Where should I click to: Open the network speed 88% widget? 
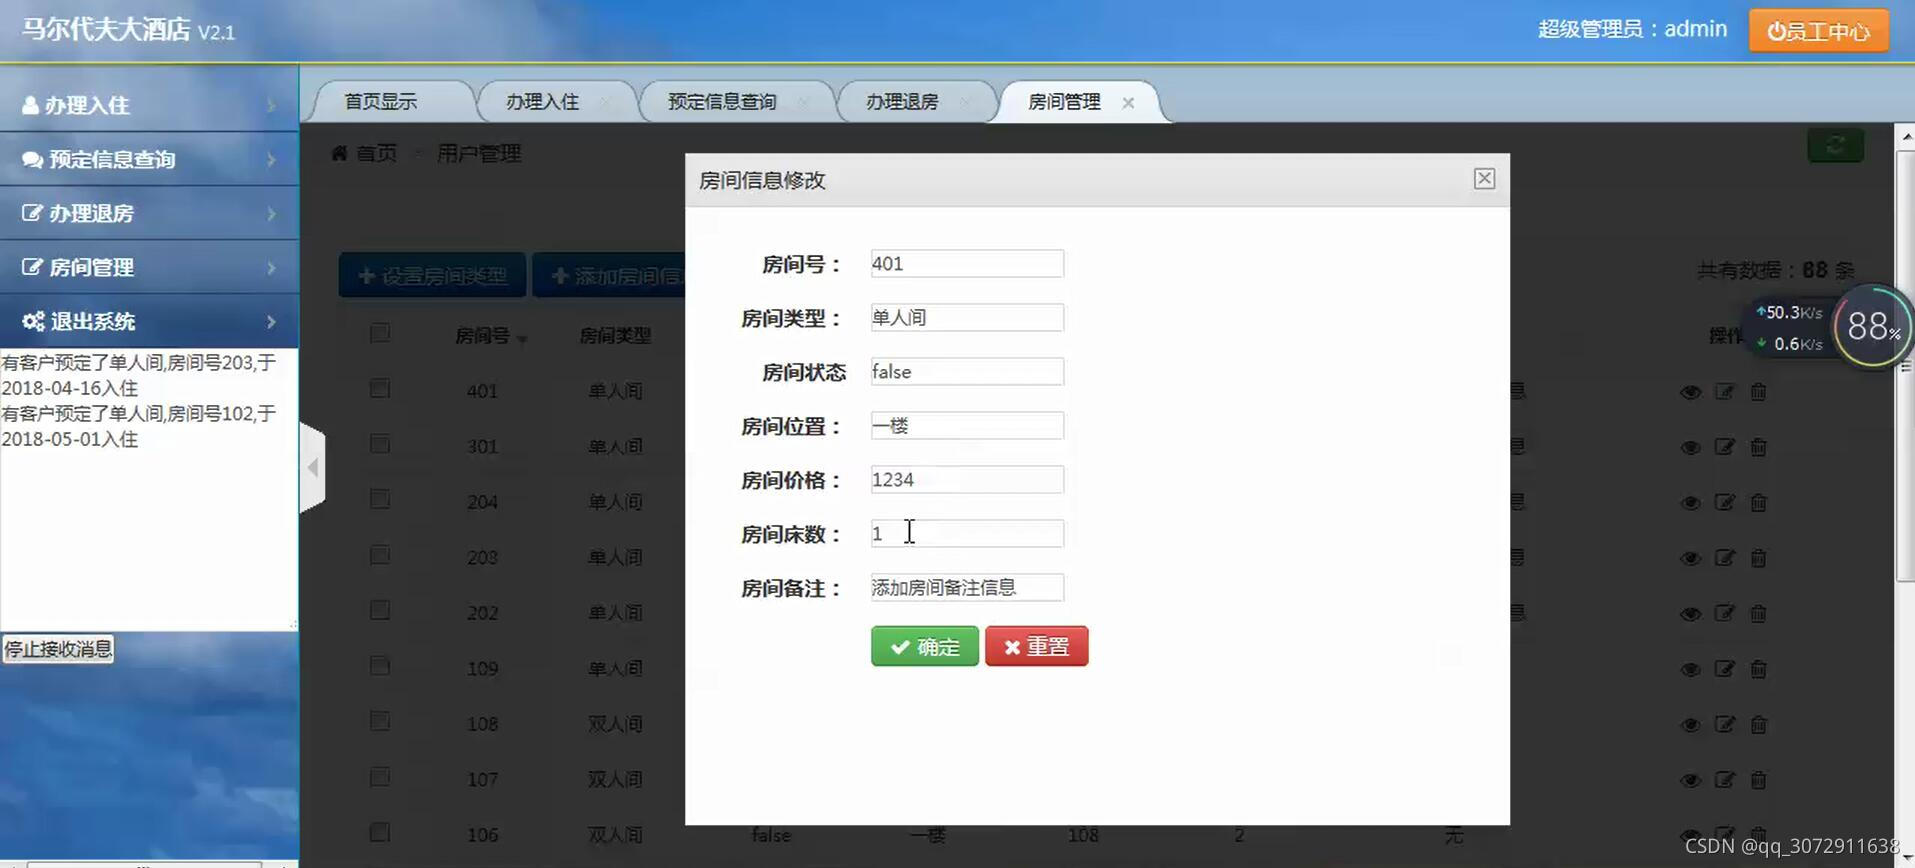pyautogui.click(x=1872, y=327)
